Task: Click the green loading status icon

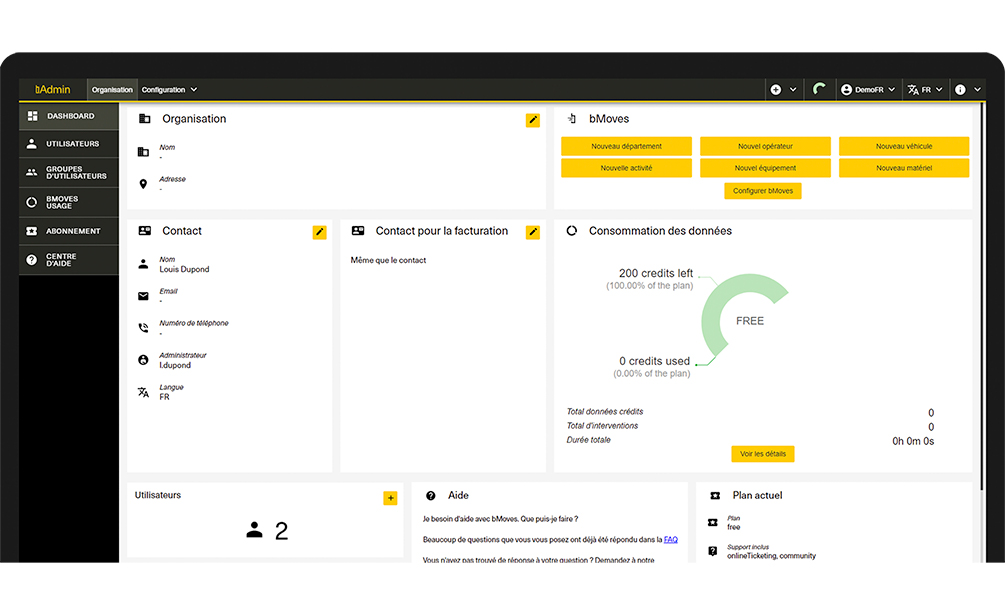Action: 819,89
